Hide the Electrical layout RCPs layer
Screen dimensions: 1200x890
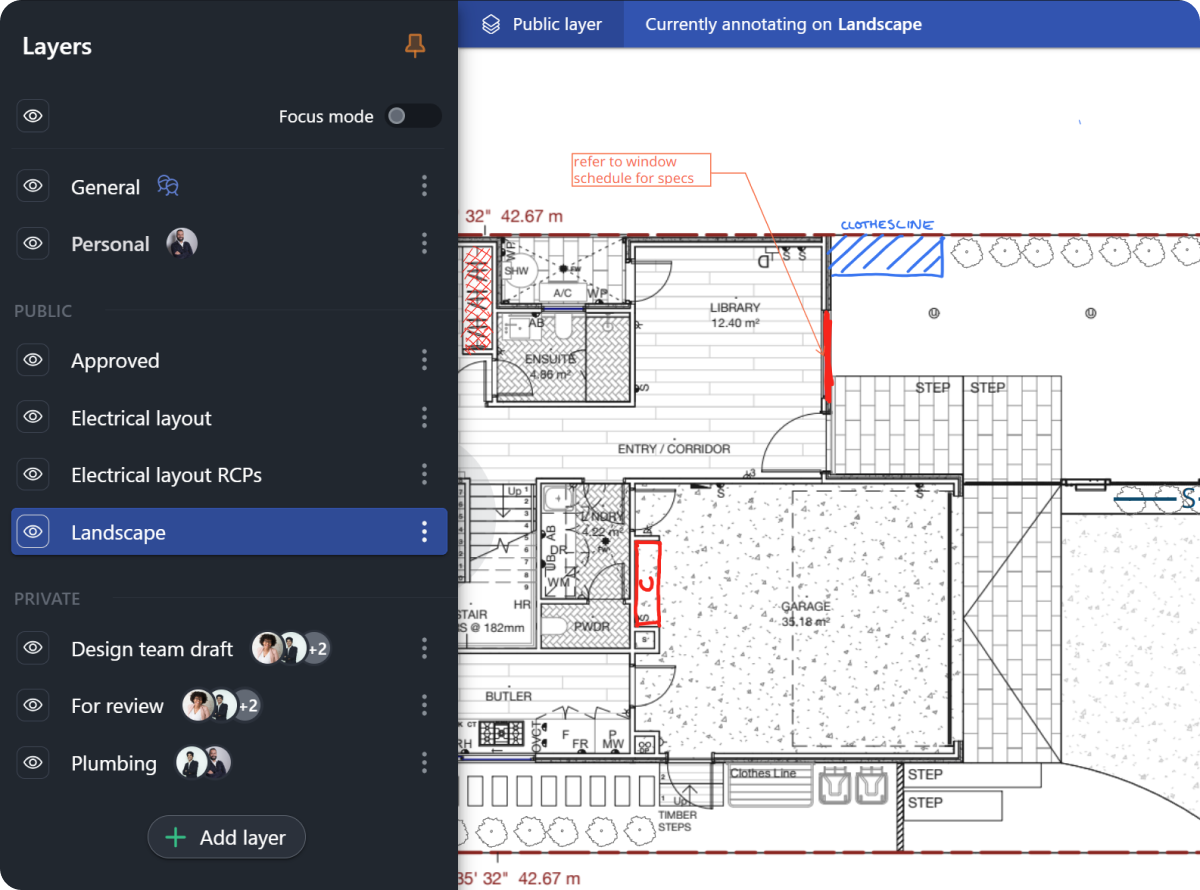click(x=32, y=474)
